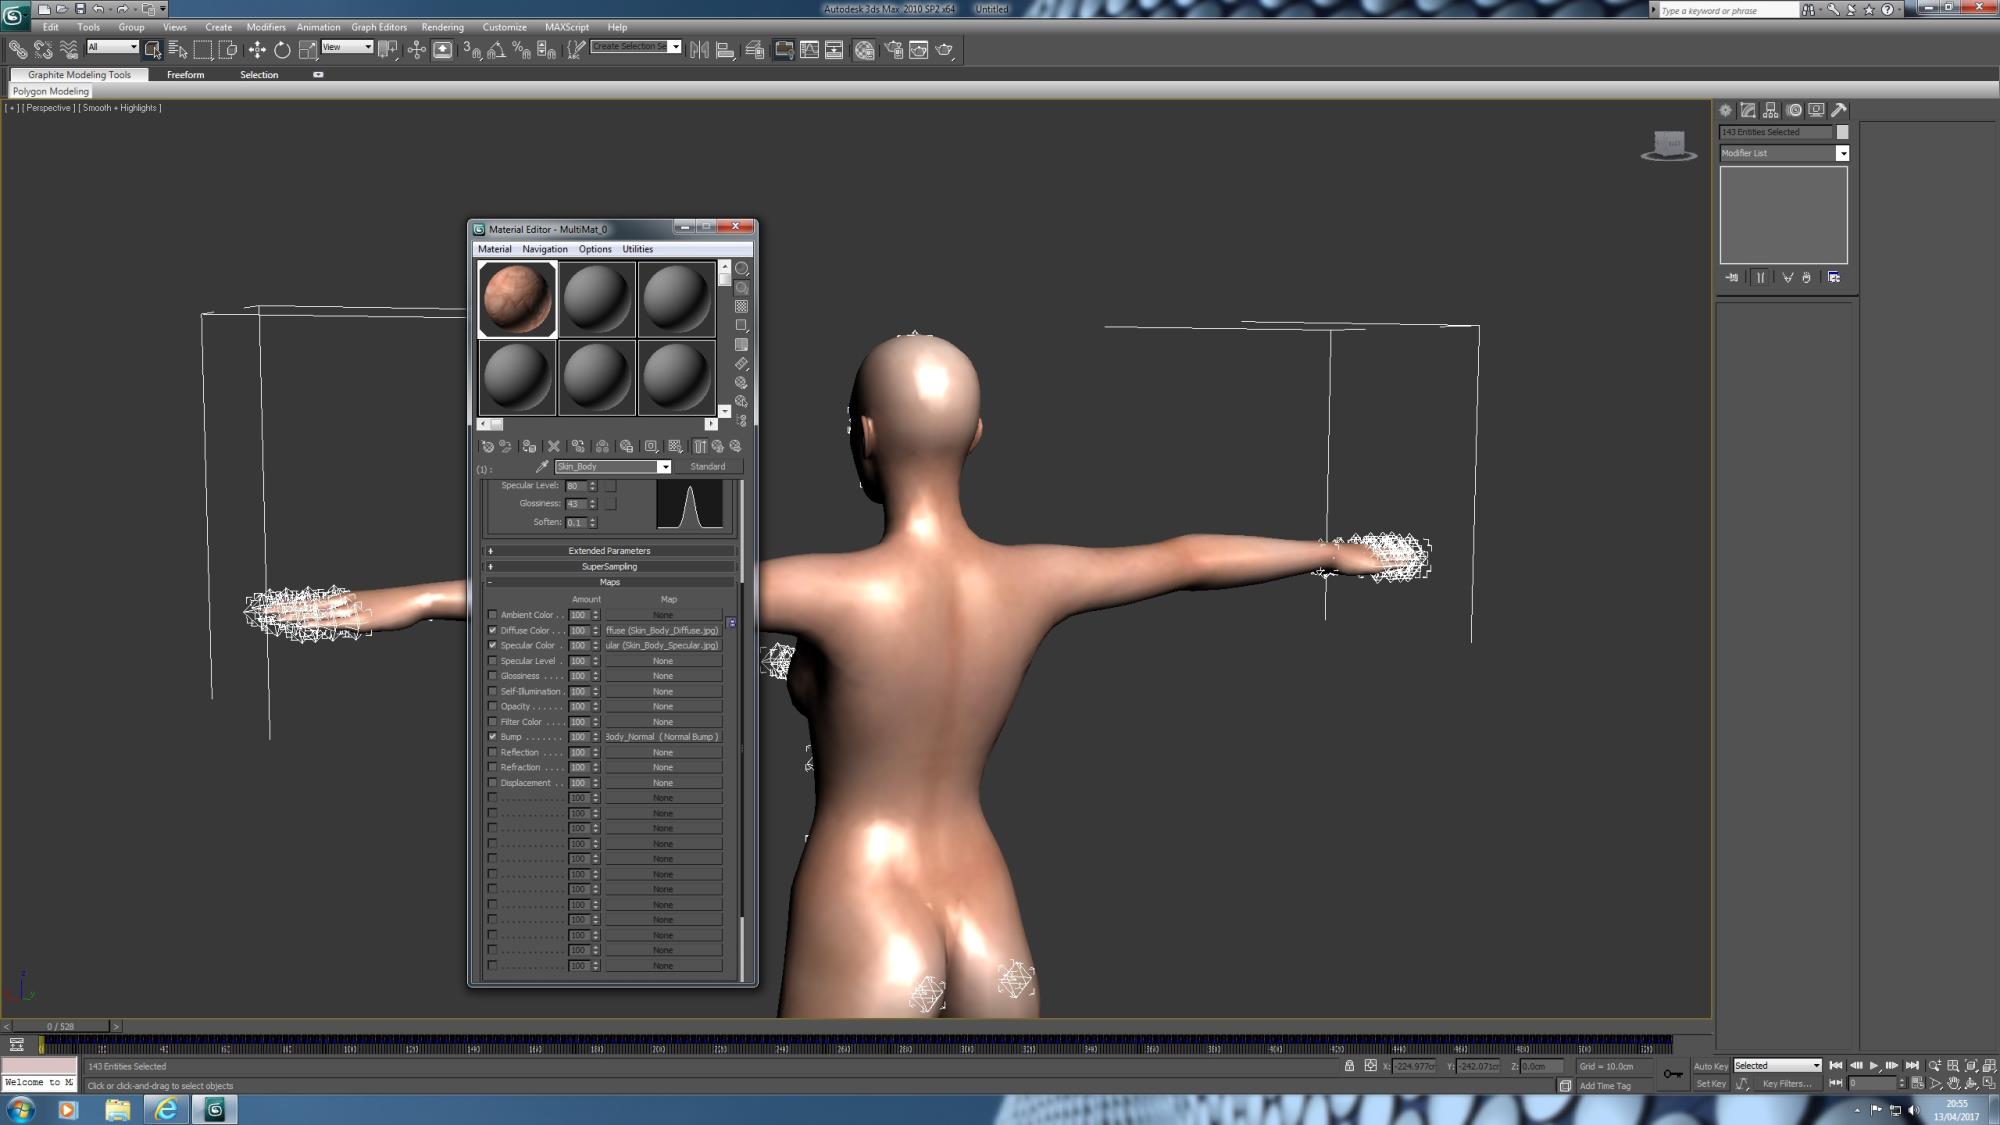Click Get Material in Material Editor
2000x1125 pixels.
point(488,446)
